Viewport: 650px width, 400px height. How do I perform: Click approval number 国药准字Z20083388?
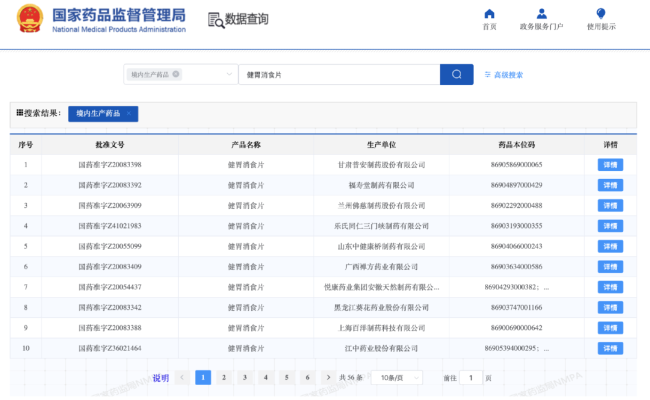[x=110, y=328]
